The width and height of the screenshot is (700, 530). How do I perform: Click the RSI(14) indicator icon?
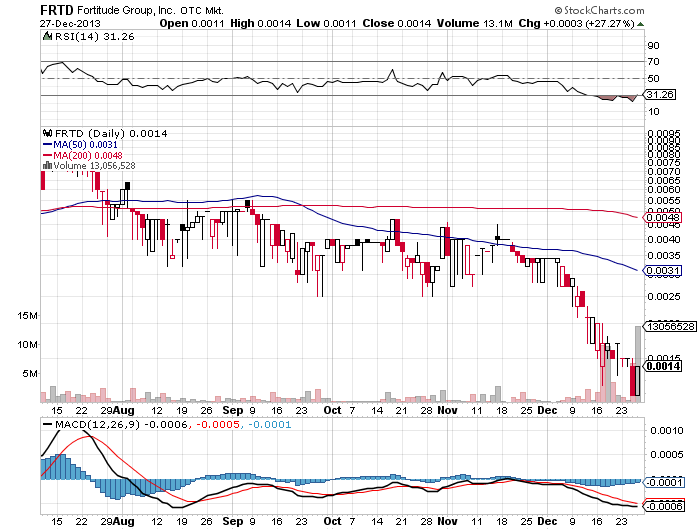point(47,36)
